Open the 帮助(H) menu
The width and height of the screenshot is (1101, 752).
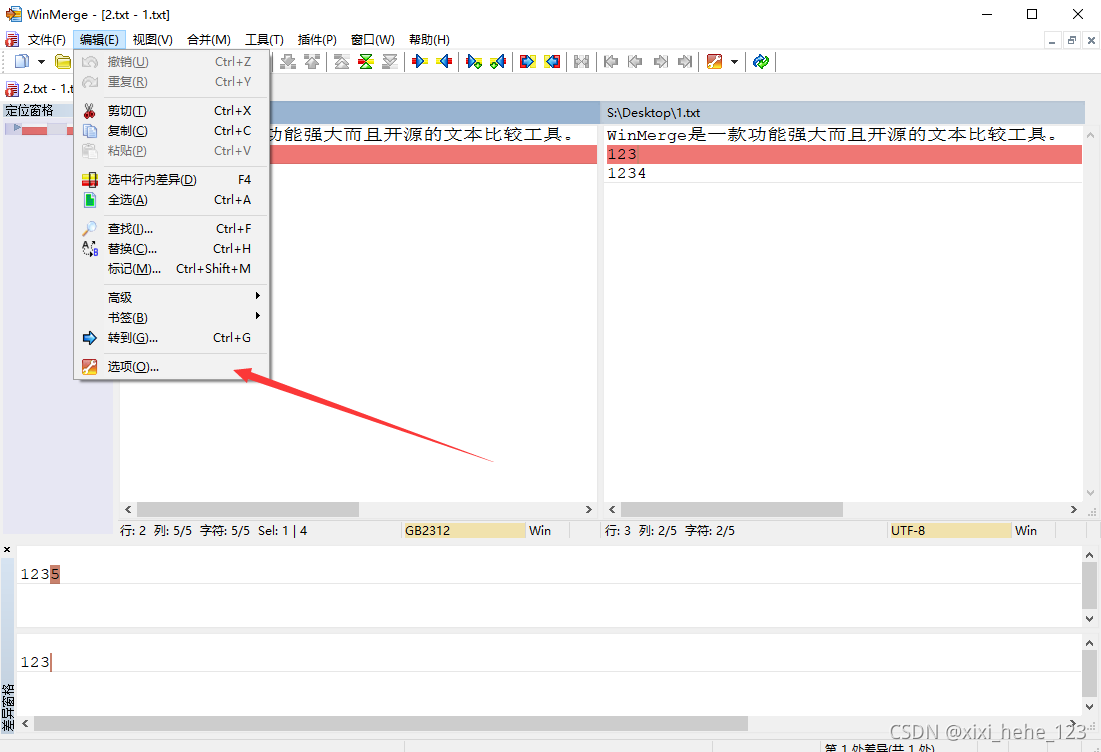coord(429,39)
